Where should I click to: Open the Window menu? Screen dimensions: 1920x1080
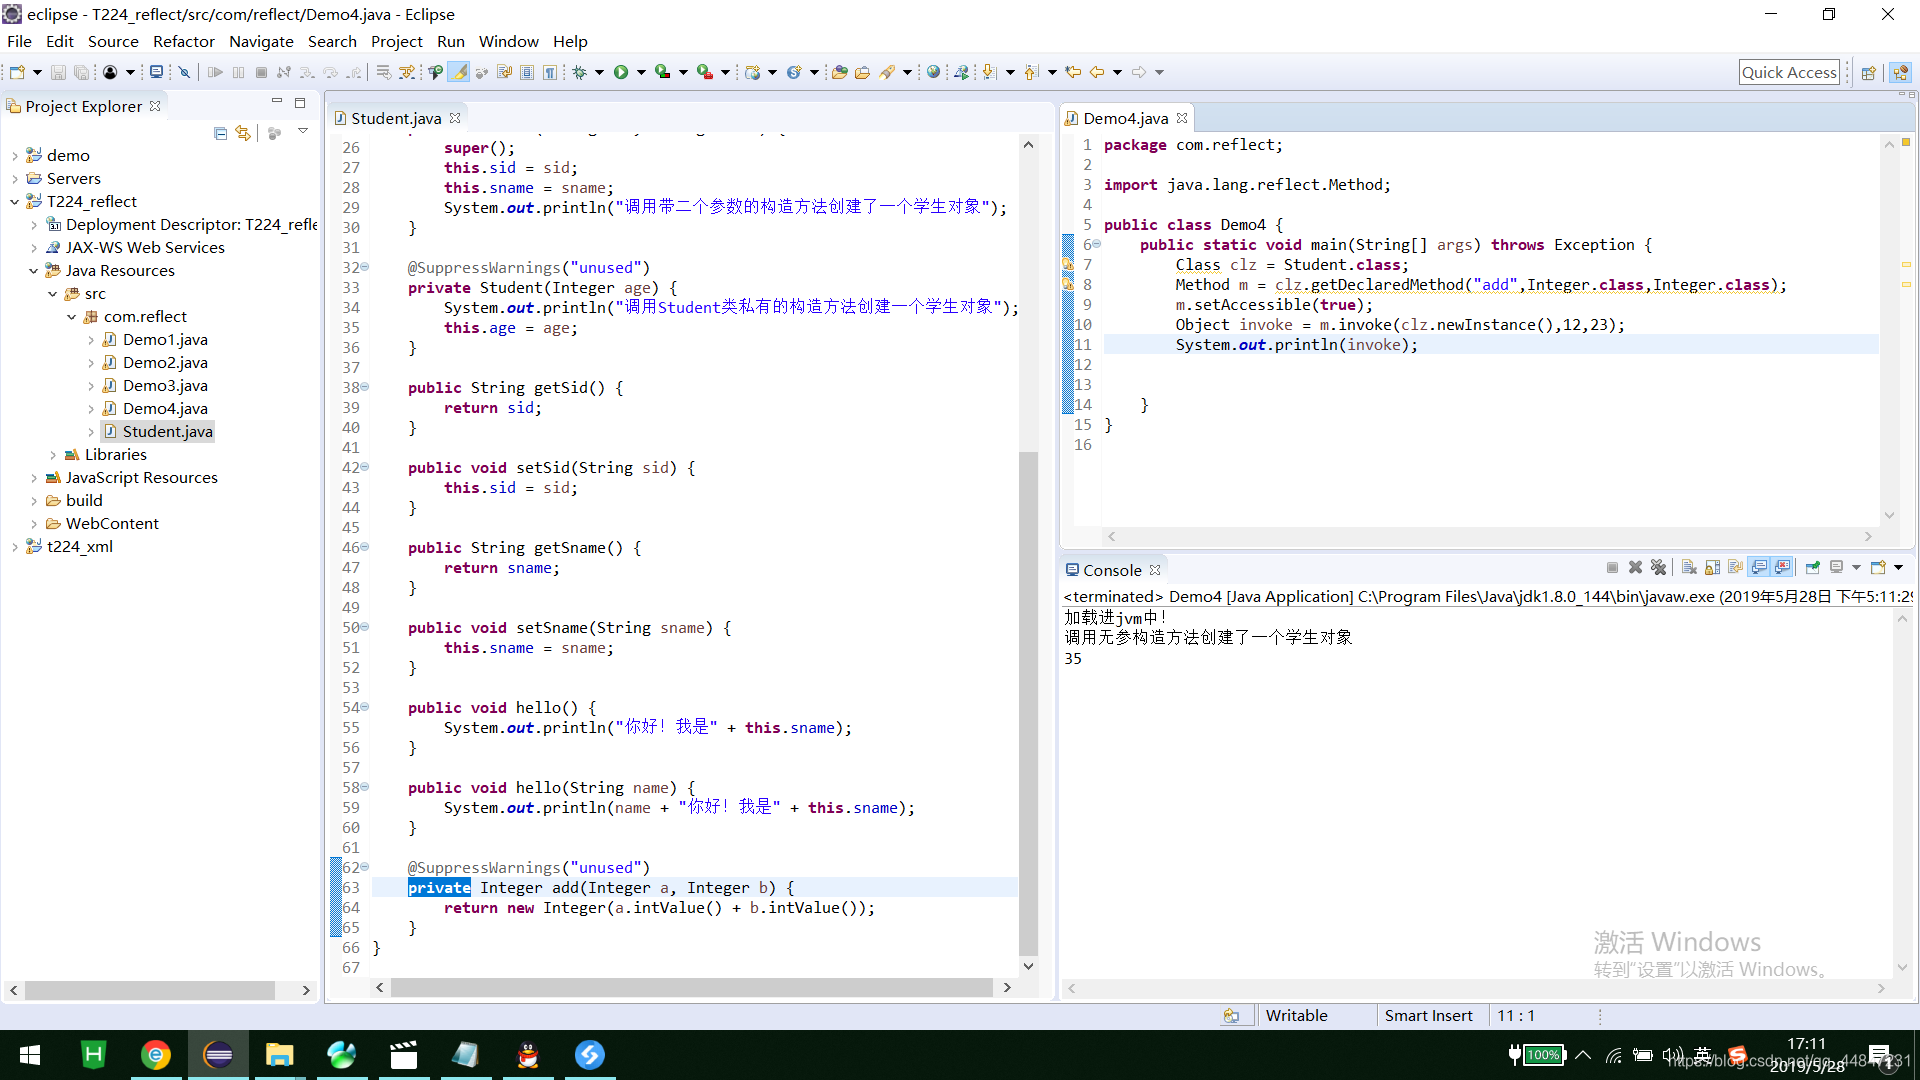pyautogui.click(x=508, y=41)
